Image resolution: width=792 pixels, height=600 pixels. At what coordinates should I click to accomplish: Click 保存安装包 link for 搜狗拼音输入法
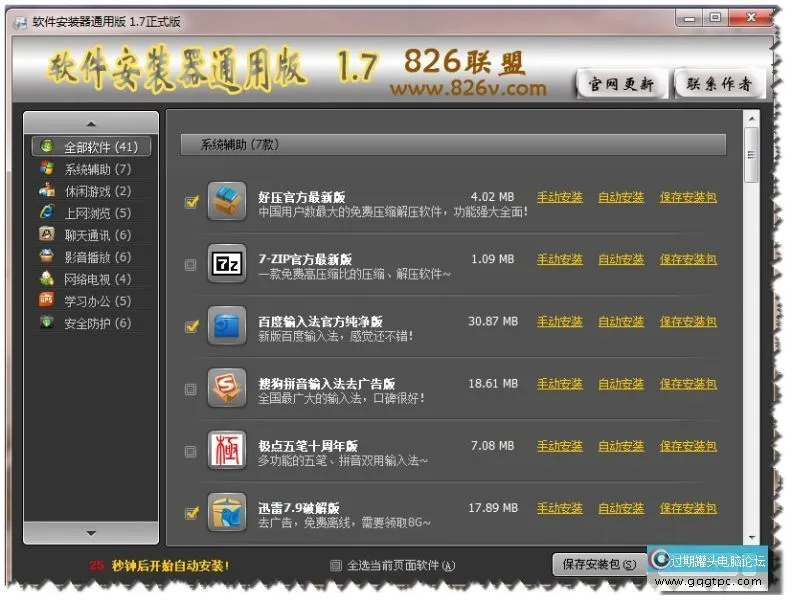pos(688,384)
